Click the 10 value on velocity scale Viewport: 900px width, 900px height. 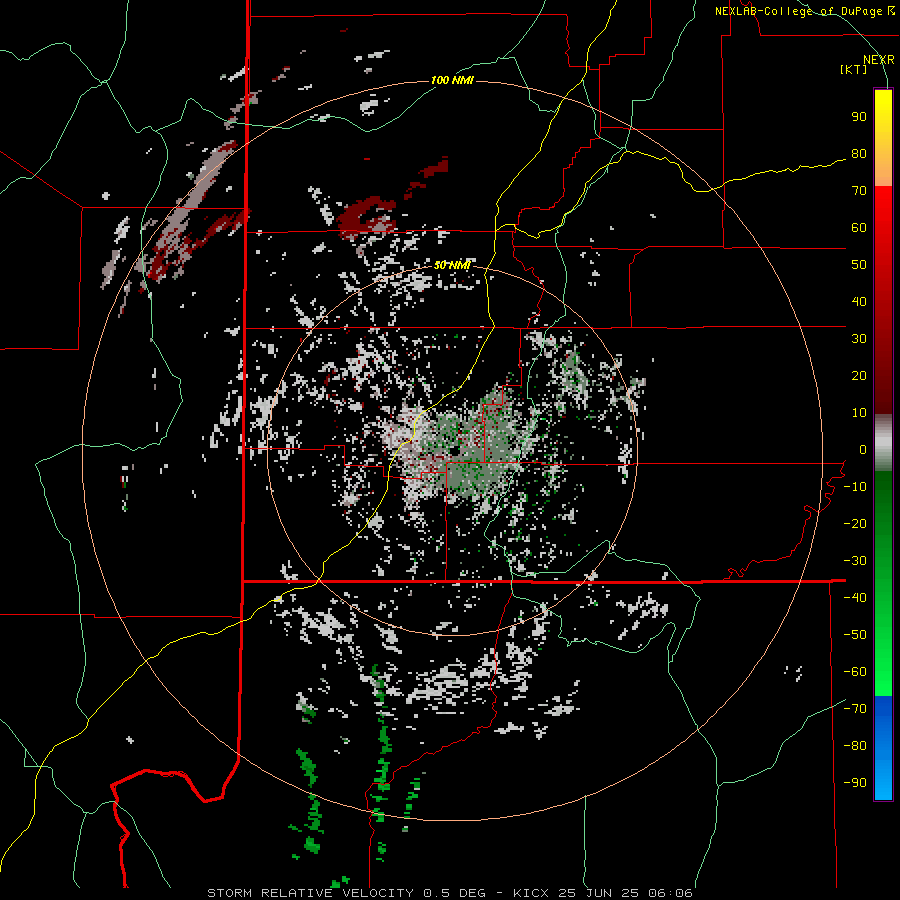(x=859, y=413)
